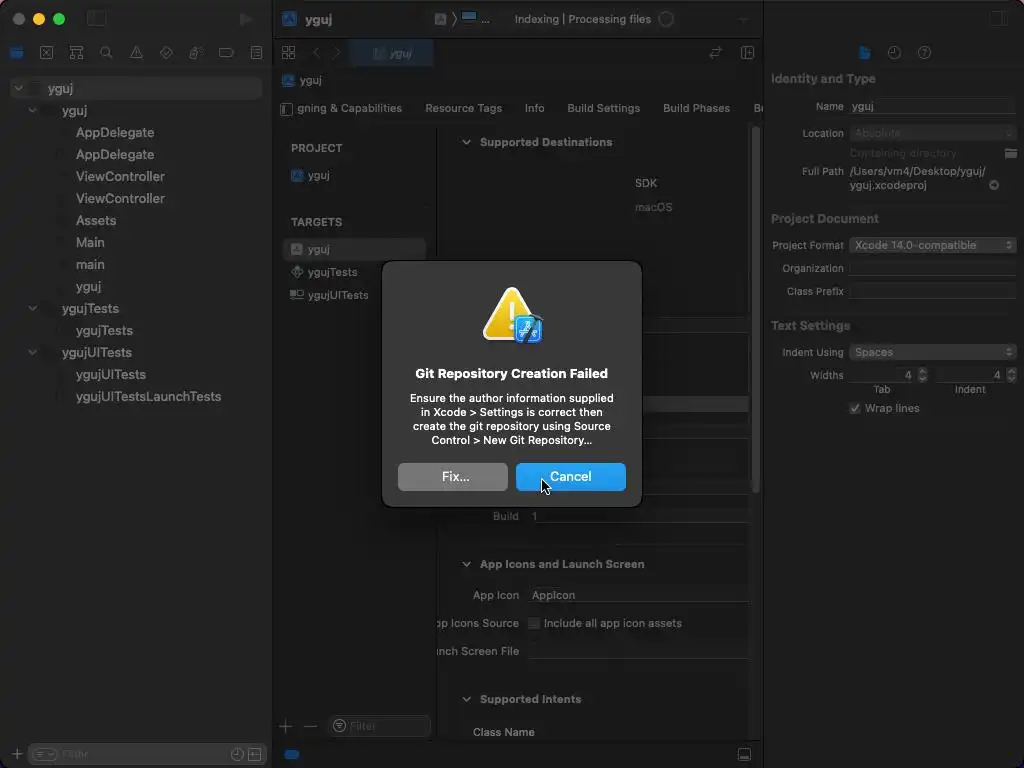Image resolution: width=1024 pixels, height=768 pixels.
Task: Click the add editor split icon
Action: [x=747, y=53]
